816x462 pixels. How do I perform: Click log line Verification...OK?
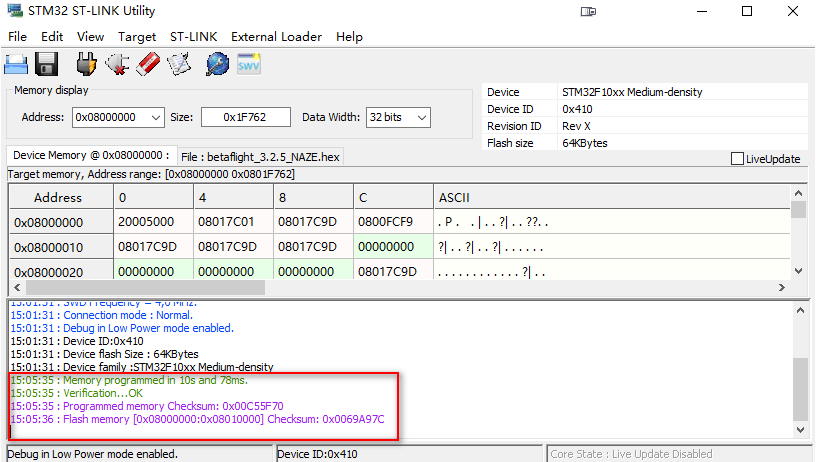tap(76, 393)
